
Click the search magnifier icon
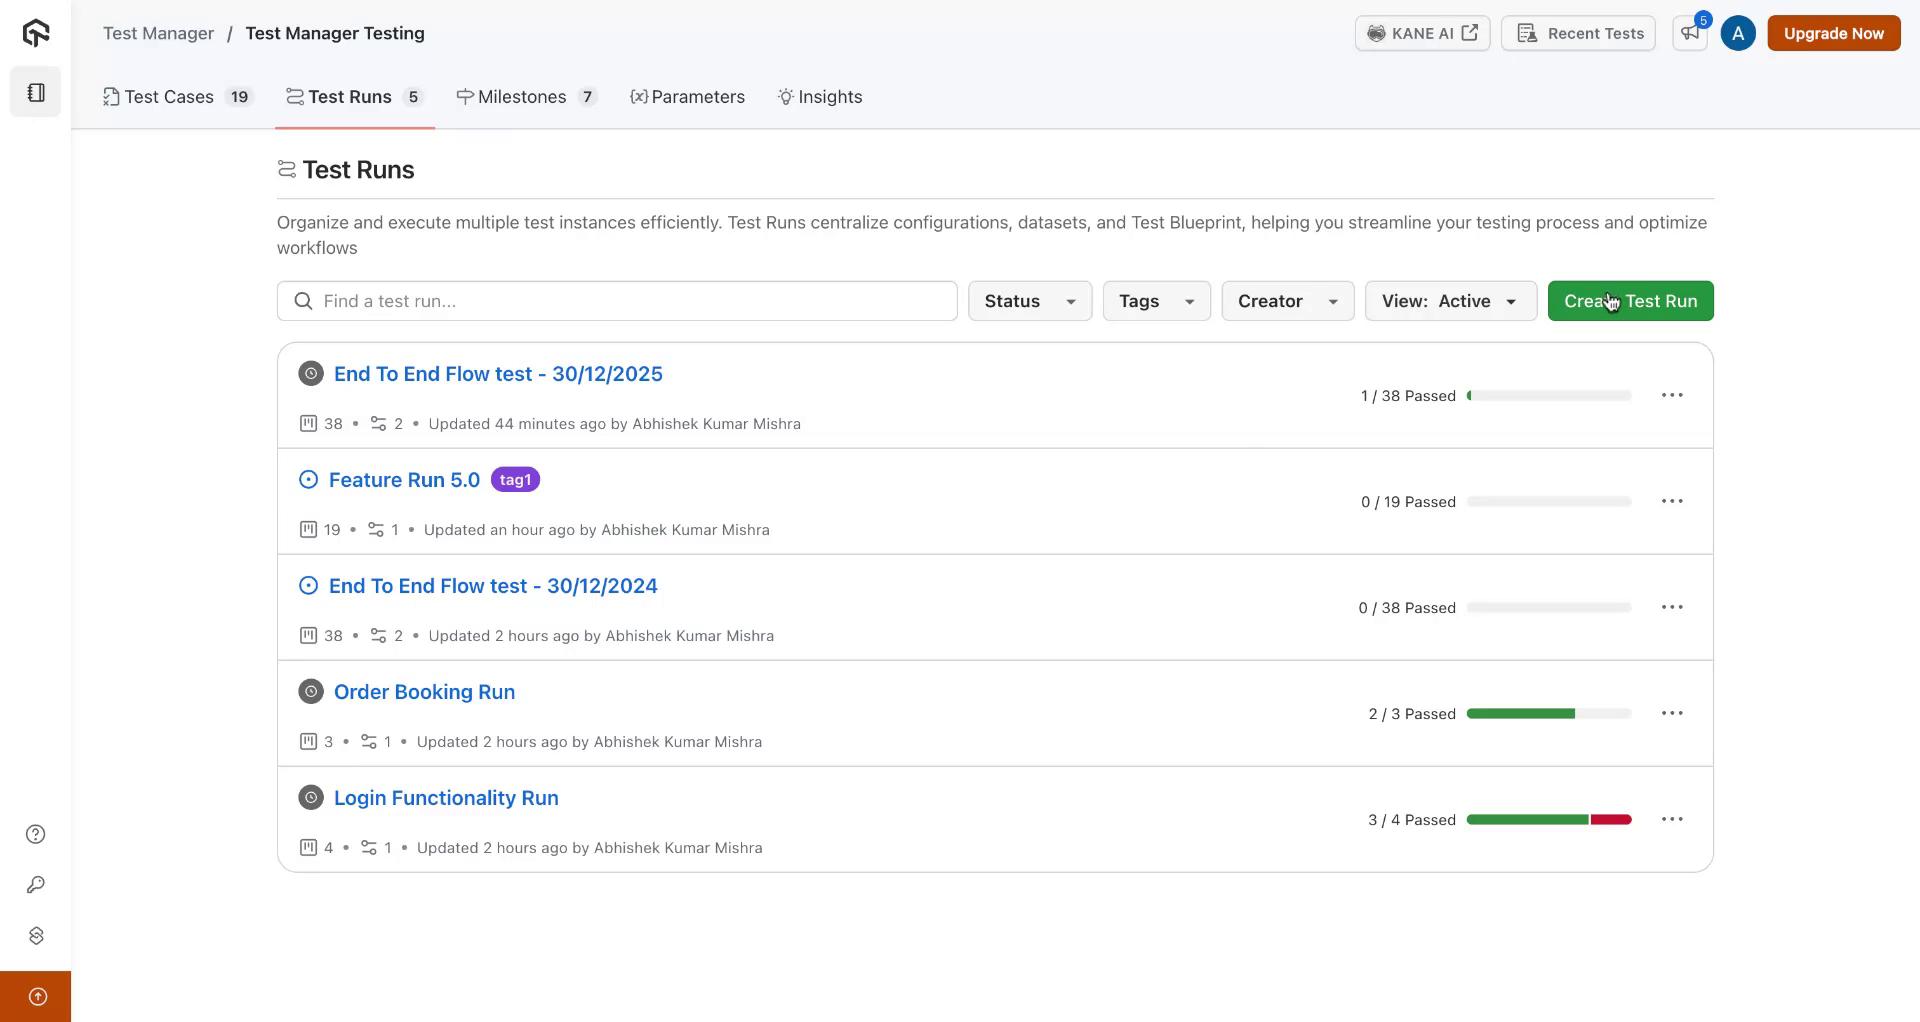coord(303,301)
